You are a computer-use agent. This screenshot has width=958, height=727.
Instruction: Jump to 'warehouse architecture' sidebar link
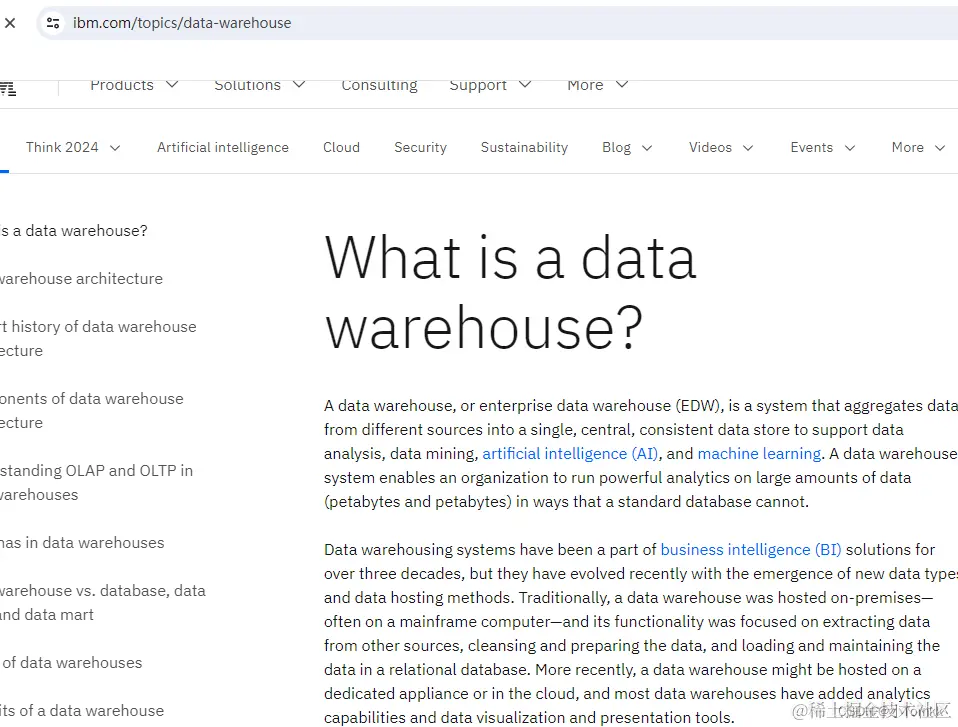pyautogui.click(x=81, y=279)
